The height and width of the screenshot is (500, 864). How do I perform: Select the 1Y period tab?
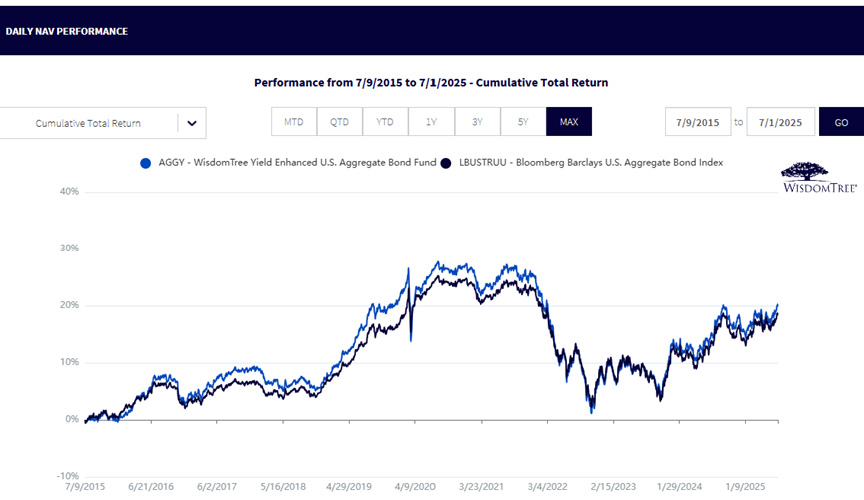tap(431, 122)
